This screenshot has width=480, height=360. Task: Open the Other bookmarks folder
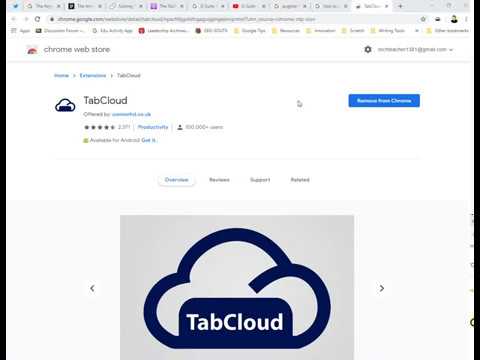click(447, 31)
